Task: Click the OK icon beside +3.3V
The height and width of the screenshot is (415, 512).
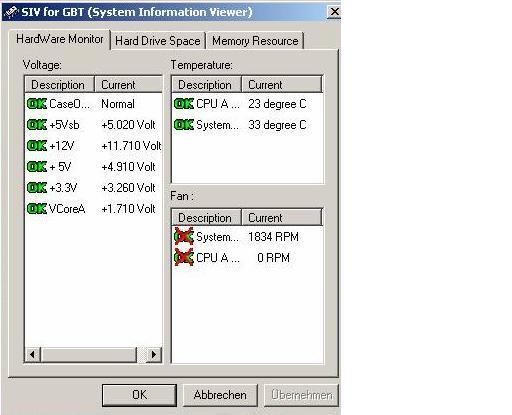Action: (x=37, y=188)
